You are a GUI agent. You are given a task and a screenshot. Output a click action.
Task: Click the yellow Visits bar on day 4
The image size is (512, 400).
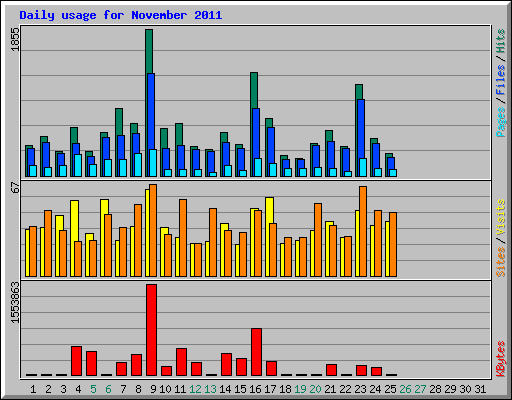74,220
